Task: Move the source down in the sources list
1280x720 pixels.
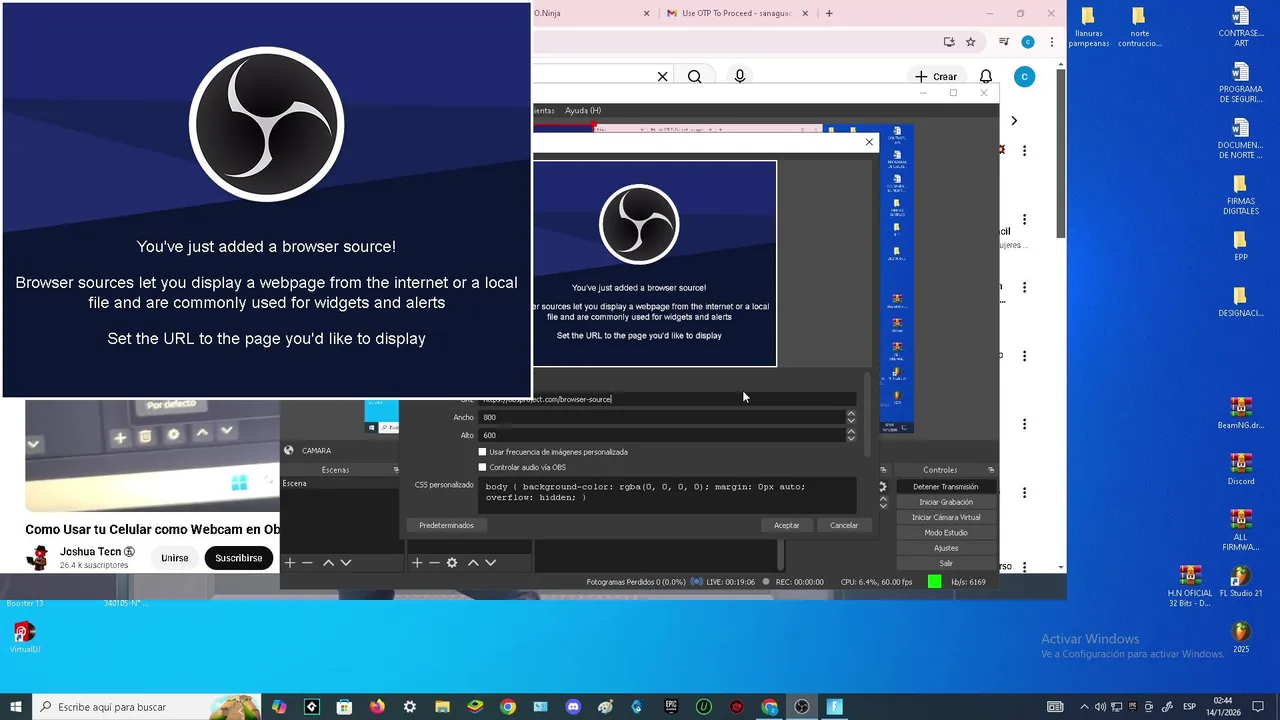Action: (491, 563)
